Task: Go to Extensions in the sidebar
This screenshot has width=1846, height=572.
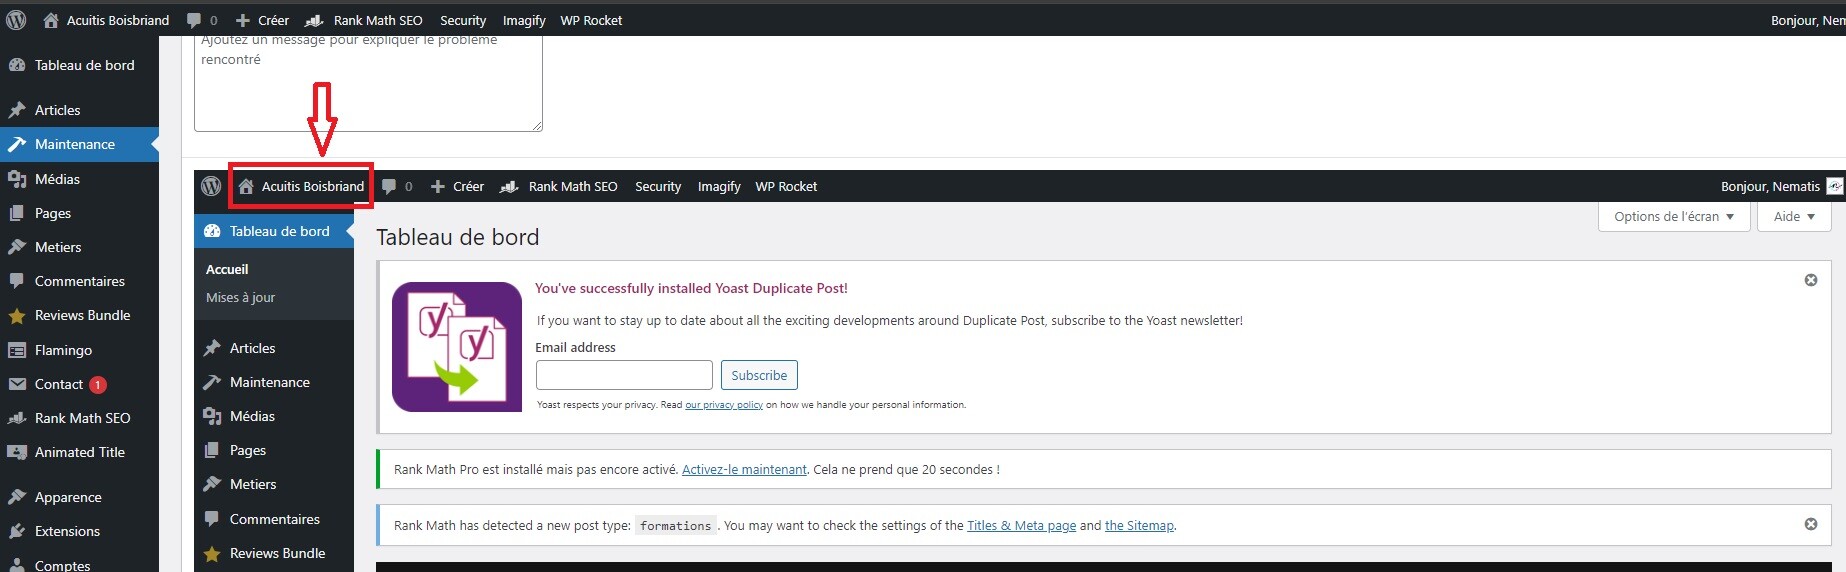Action: tap(67, 531)
